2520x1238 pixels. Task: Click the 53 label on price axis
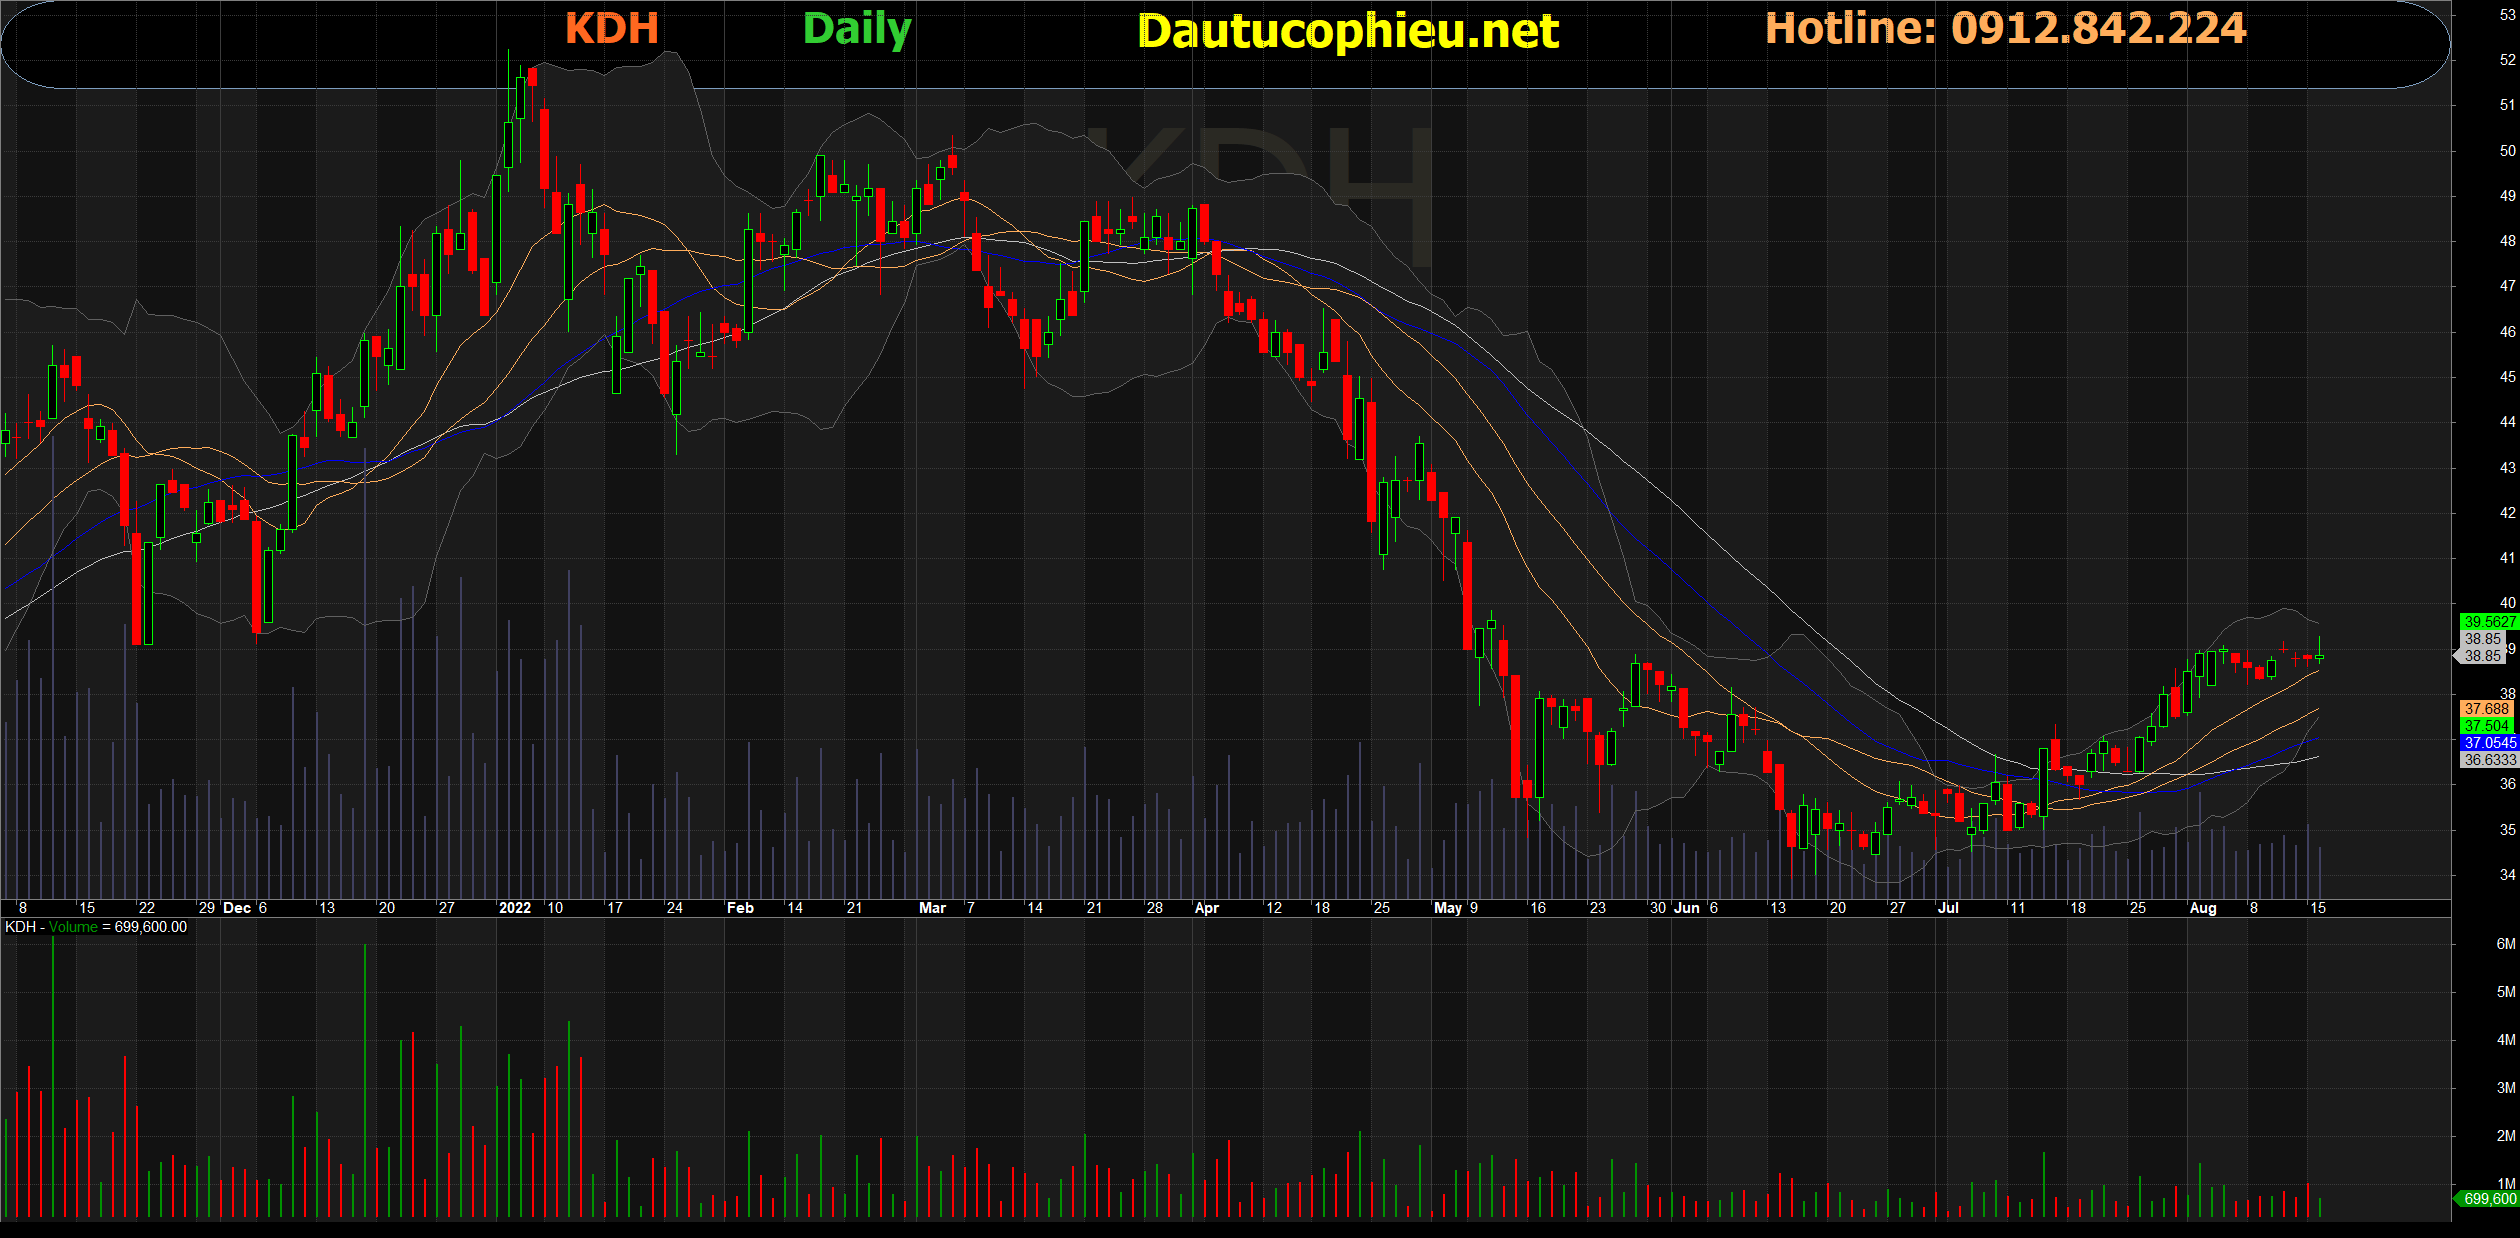pos(2507,15)
